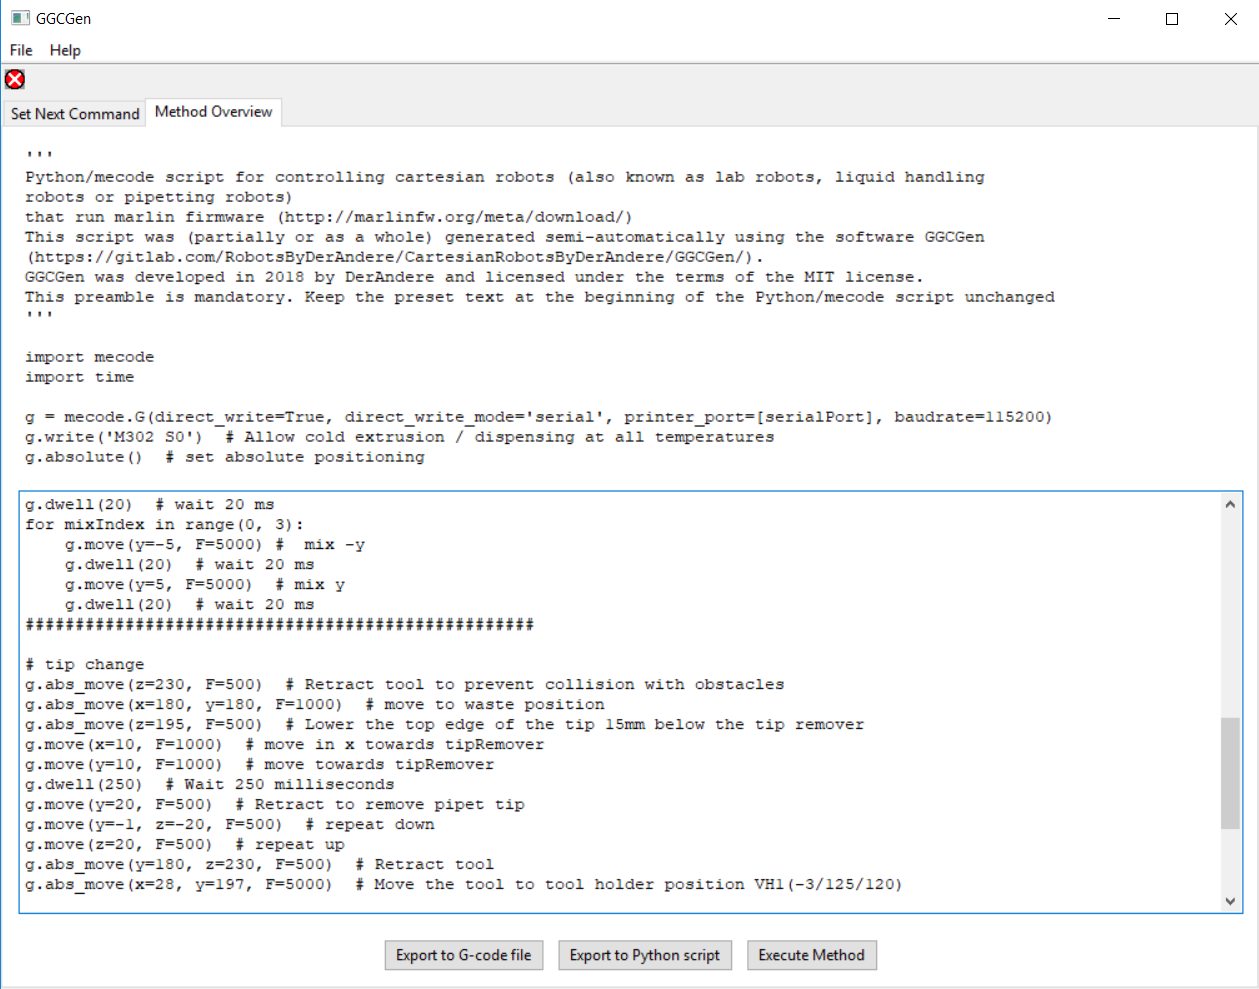1259x989 pixels.
Task: Run the script with Execute Method
Action: (811, 955)
